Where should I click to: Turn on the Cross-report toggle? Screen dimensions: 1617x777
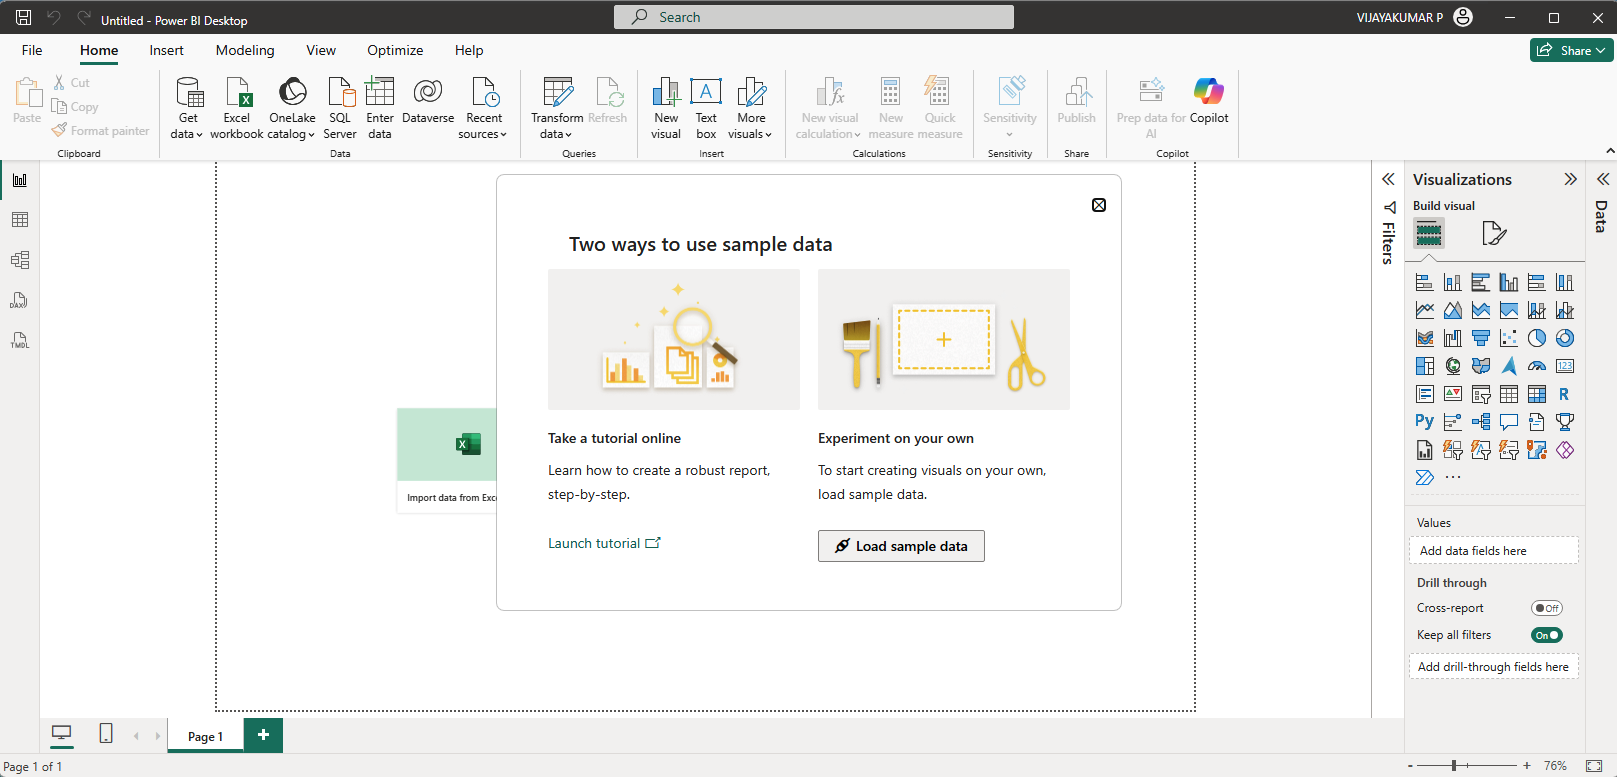(x=1547, y=608)
